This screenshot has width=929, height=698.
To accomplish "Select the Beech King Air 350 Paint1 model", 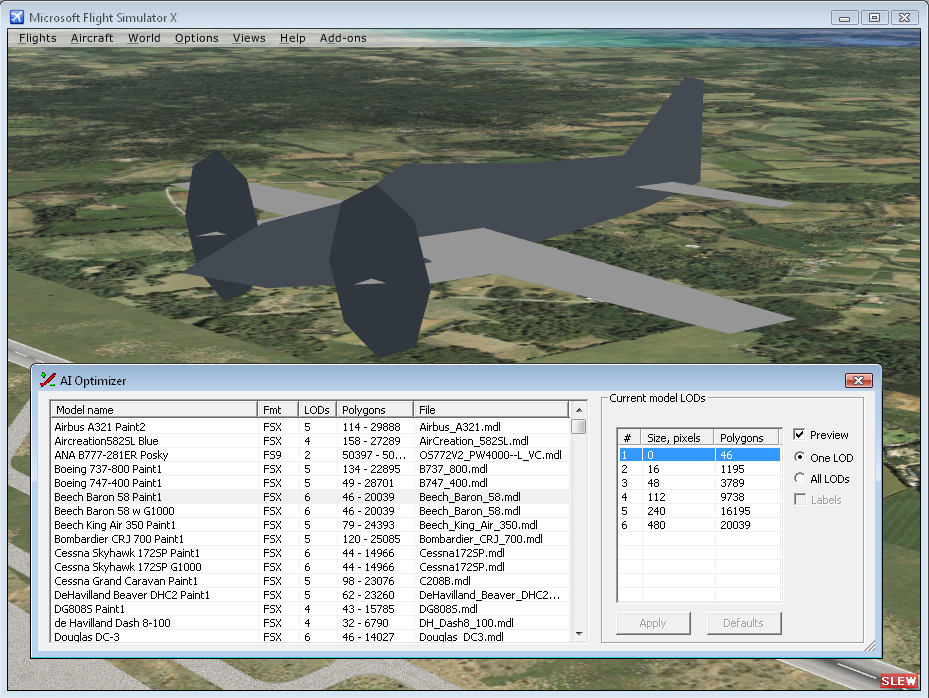I will 310,525.
